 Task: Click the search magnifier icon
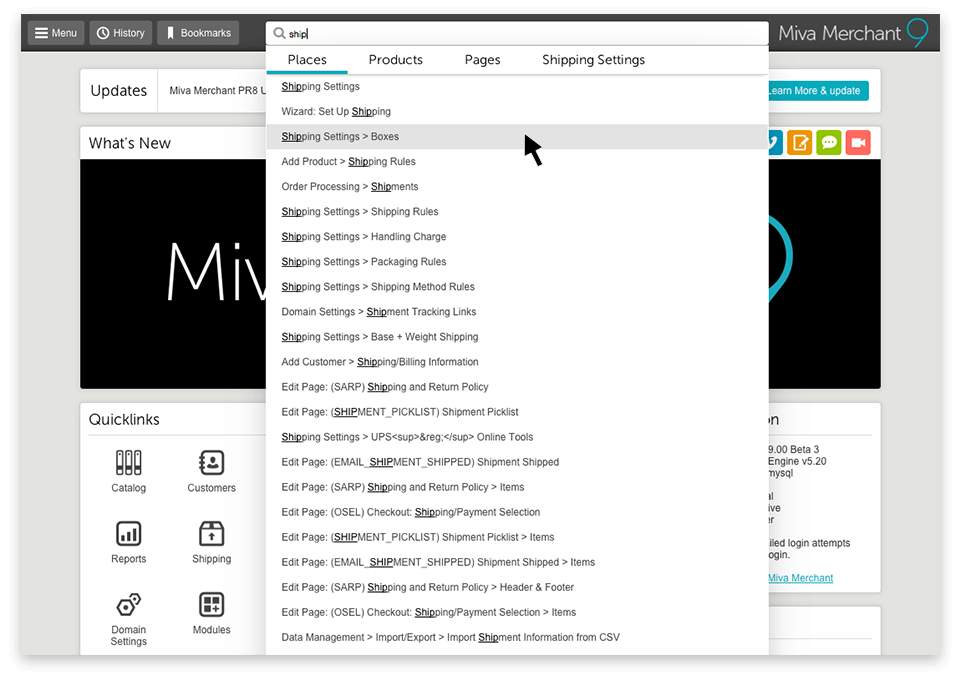coord(279,33)
